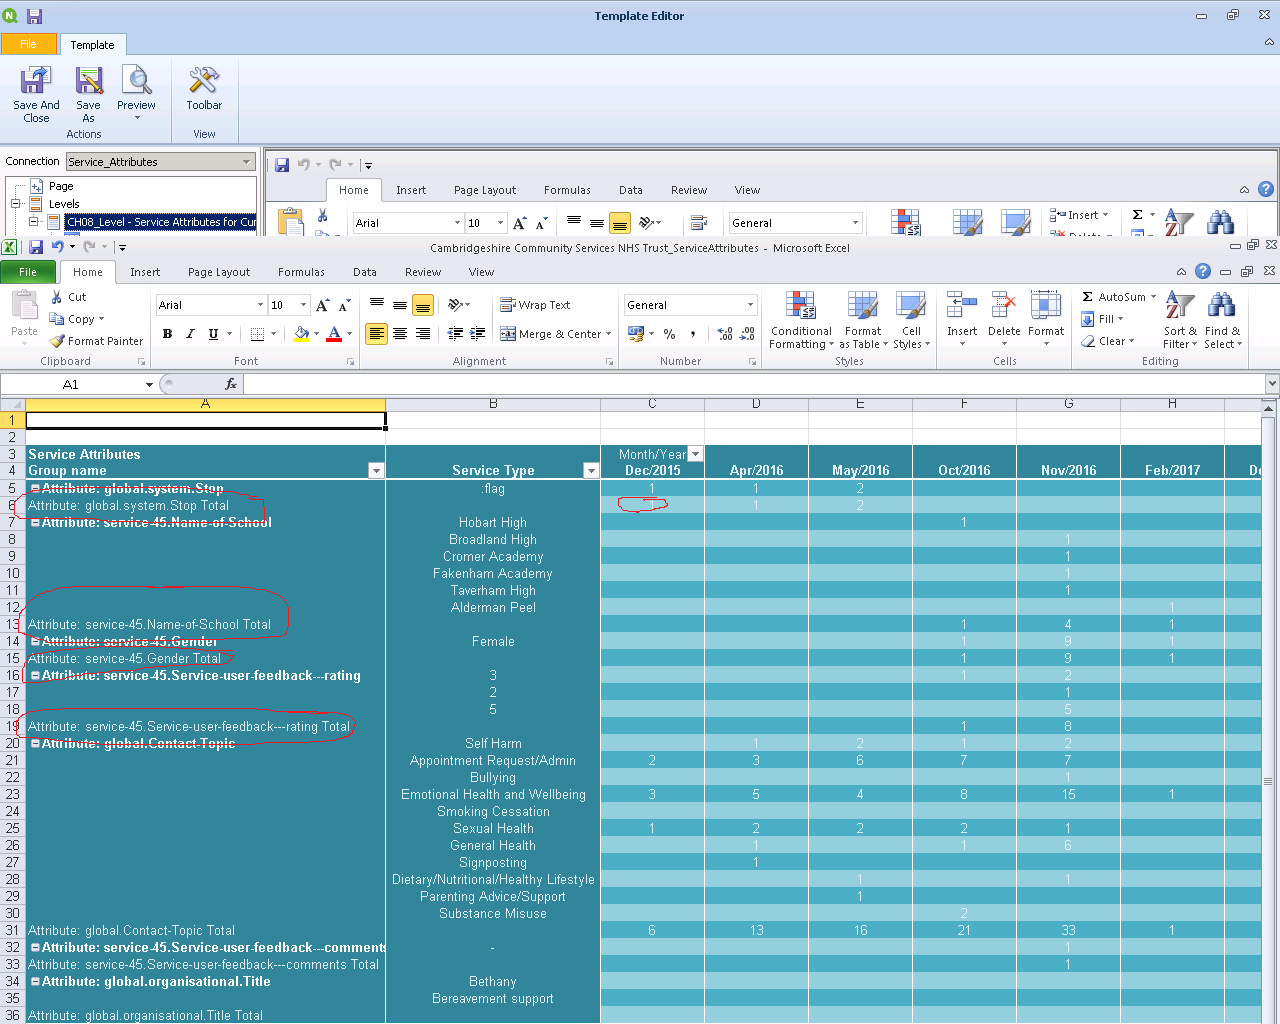
Task: Select the Format Painter tool
Action: point(96,341)
